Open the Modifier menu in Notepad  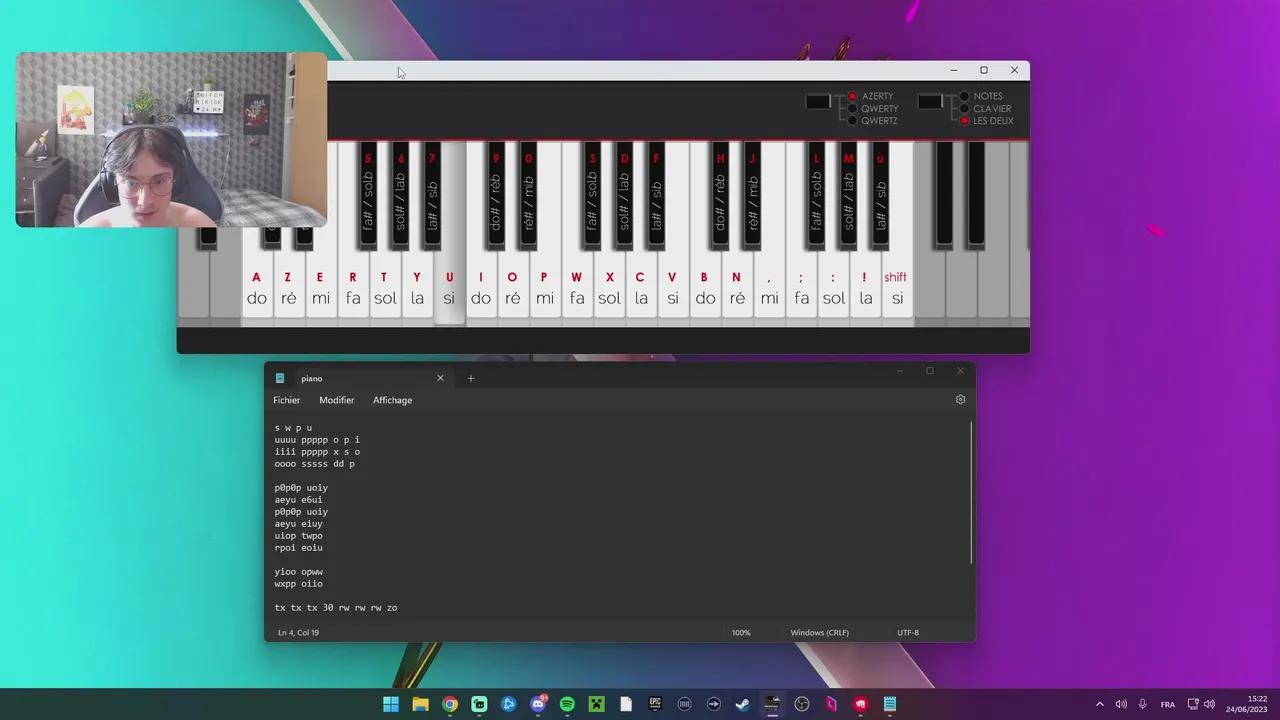point(337,400)
